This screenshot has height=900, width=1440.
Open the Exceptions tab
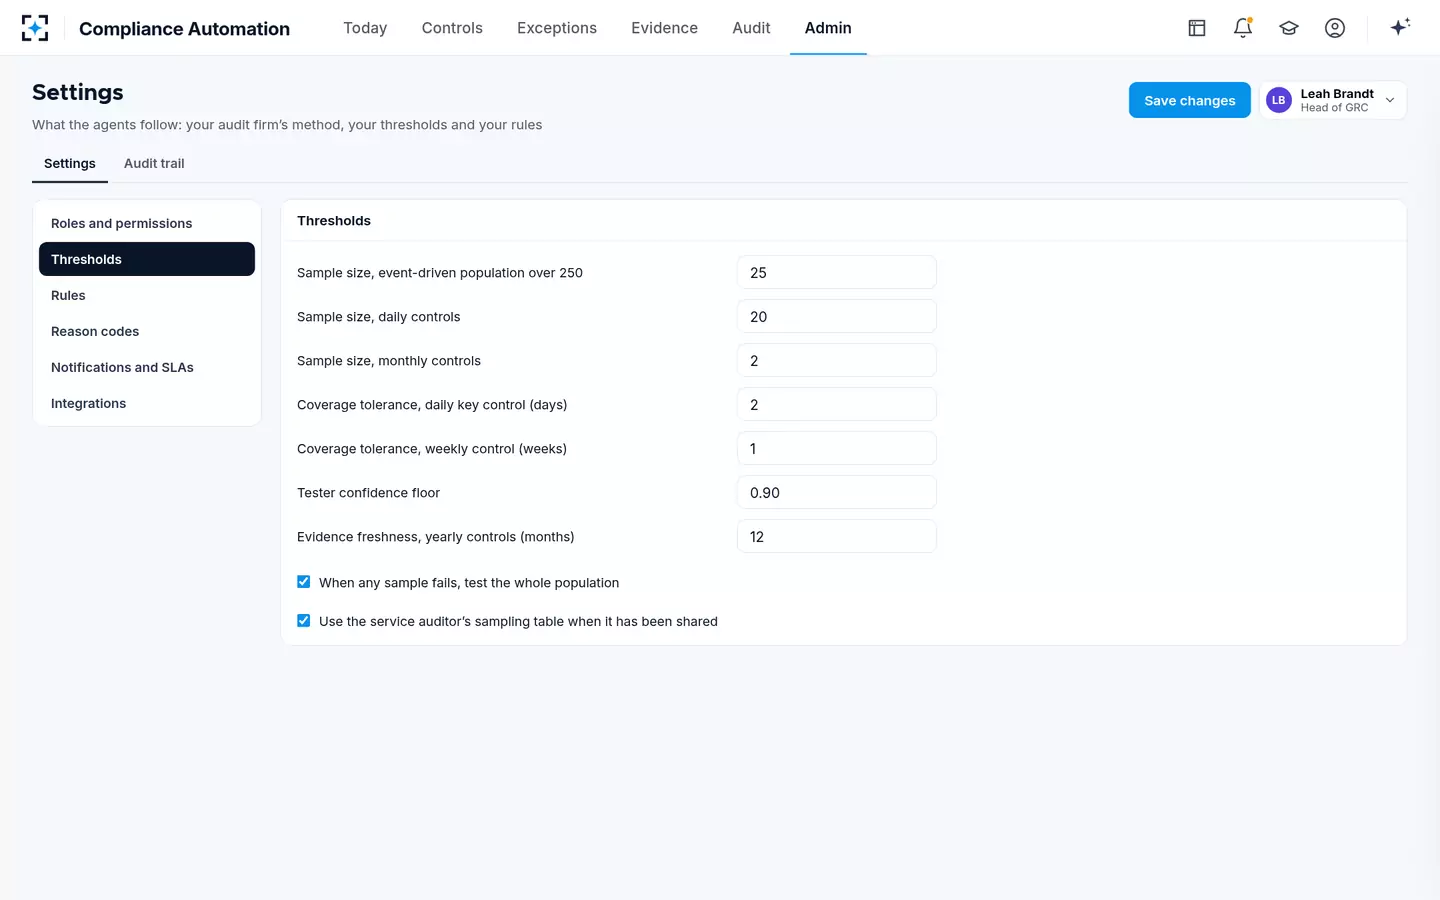tap(557, 28)
